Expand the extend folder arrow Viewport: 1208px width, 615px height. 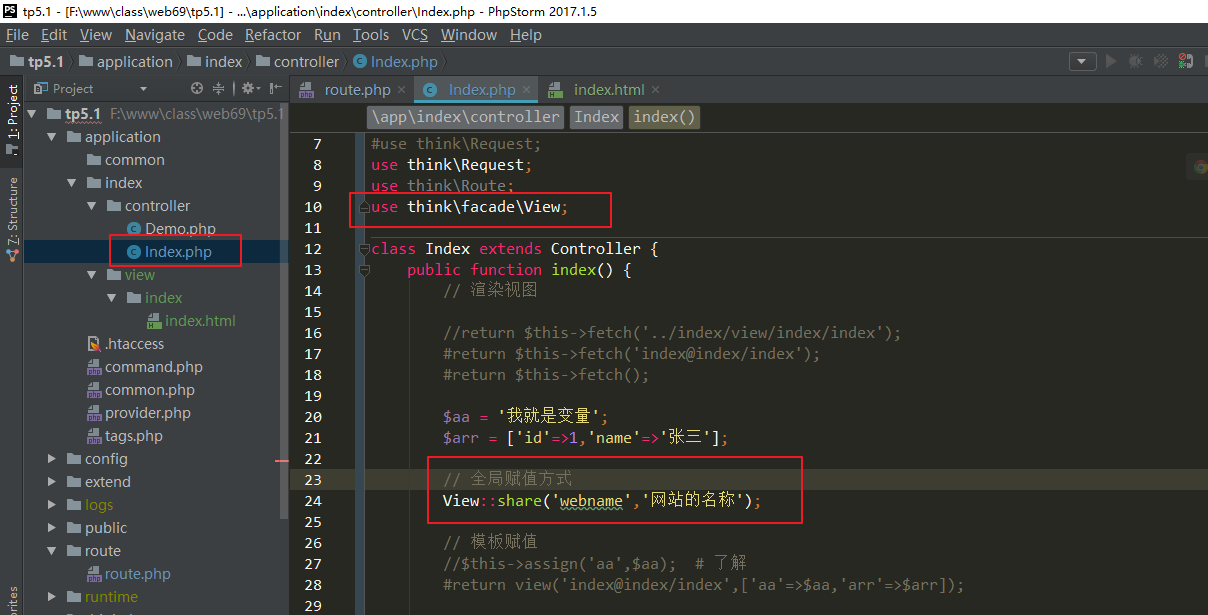(x=51, y=482)
